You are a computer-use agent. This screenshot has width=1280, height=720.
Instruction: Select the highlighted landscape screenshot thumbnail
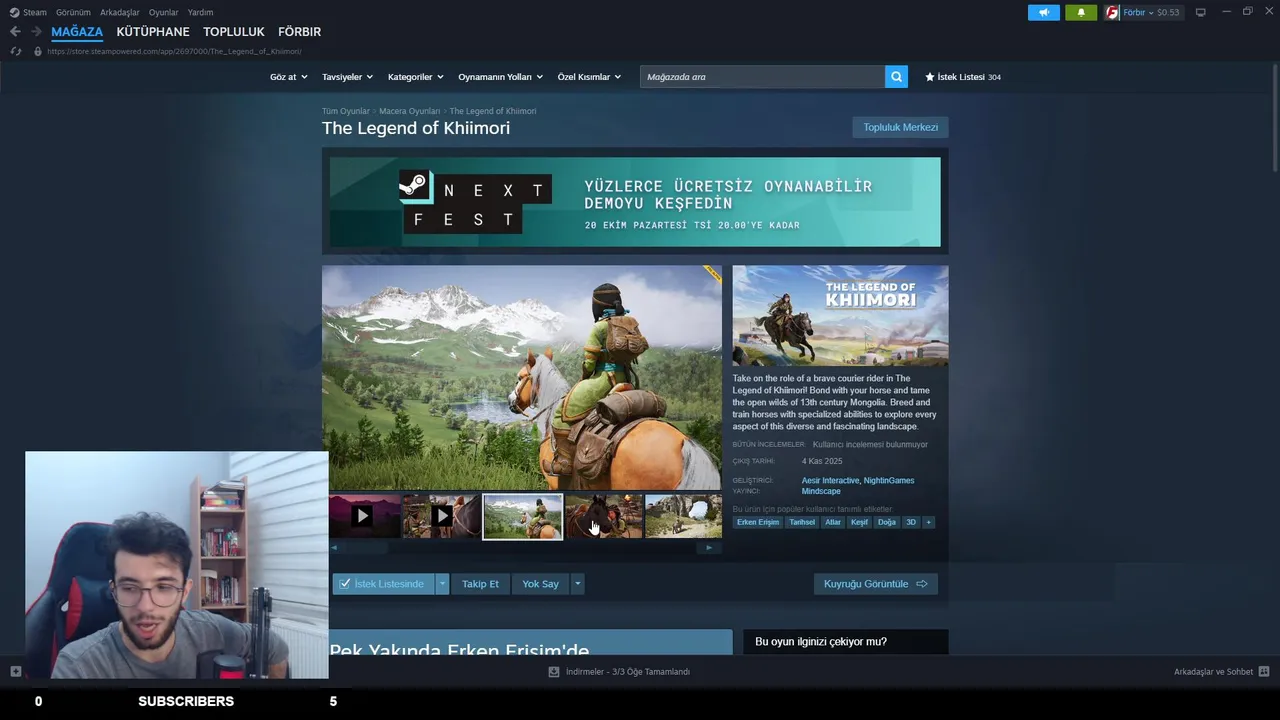[523, 516]
